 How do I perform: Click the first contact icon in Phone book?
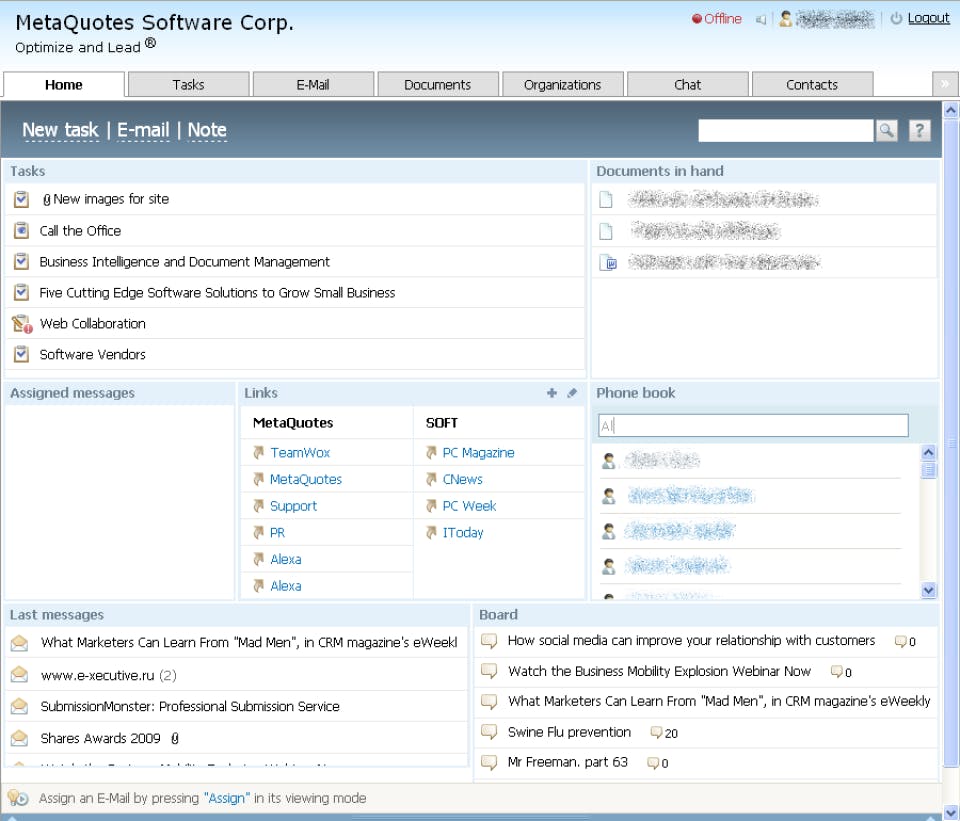point(609,461)
